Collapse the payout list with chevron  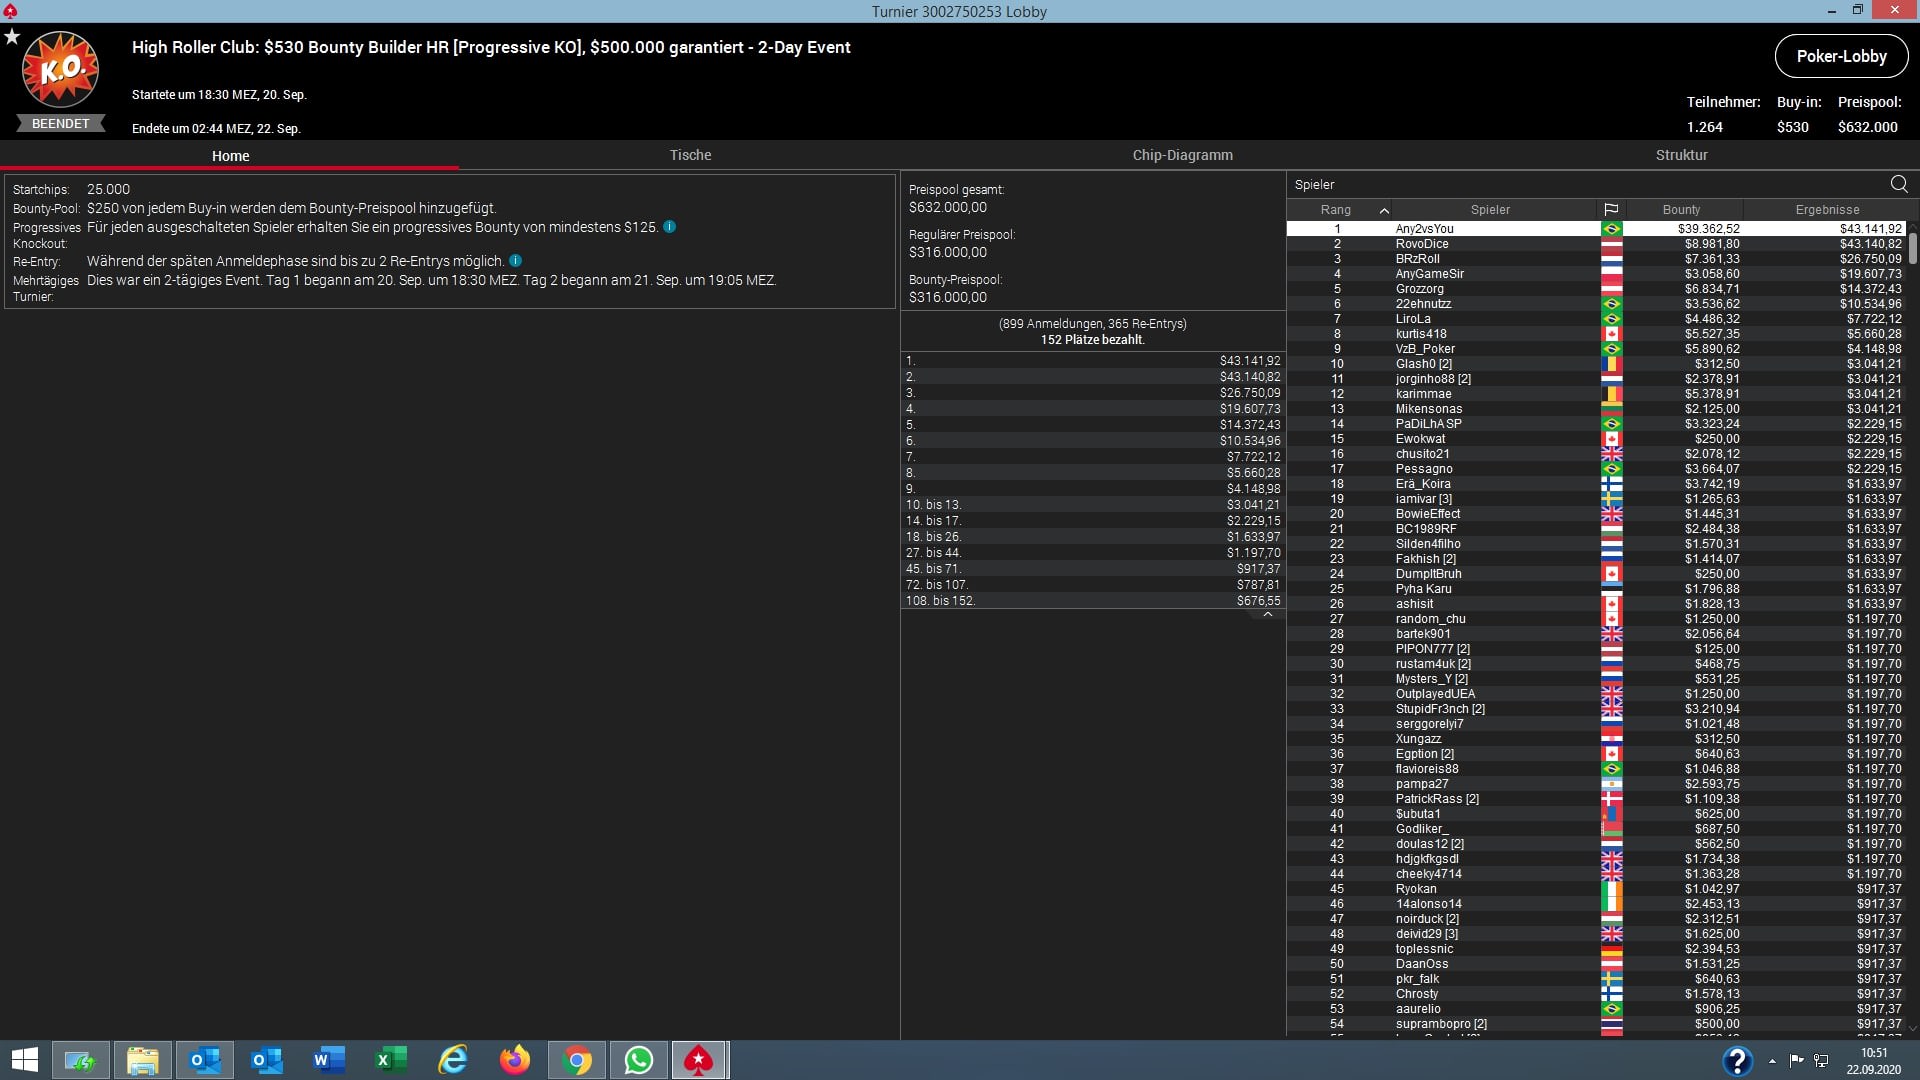point(1267,615)
